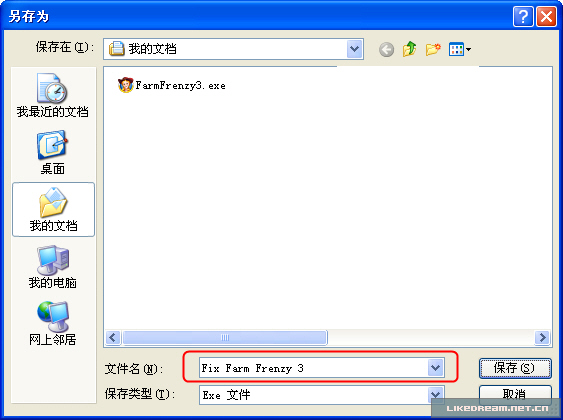Select 我的文档 (My Documents) in sidebar

(53, 210)
